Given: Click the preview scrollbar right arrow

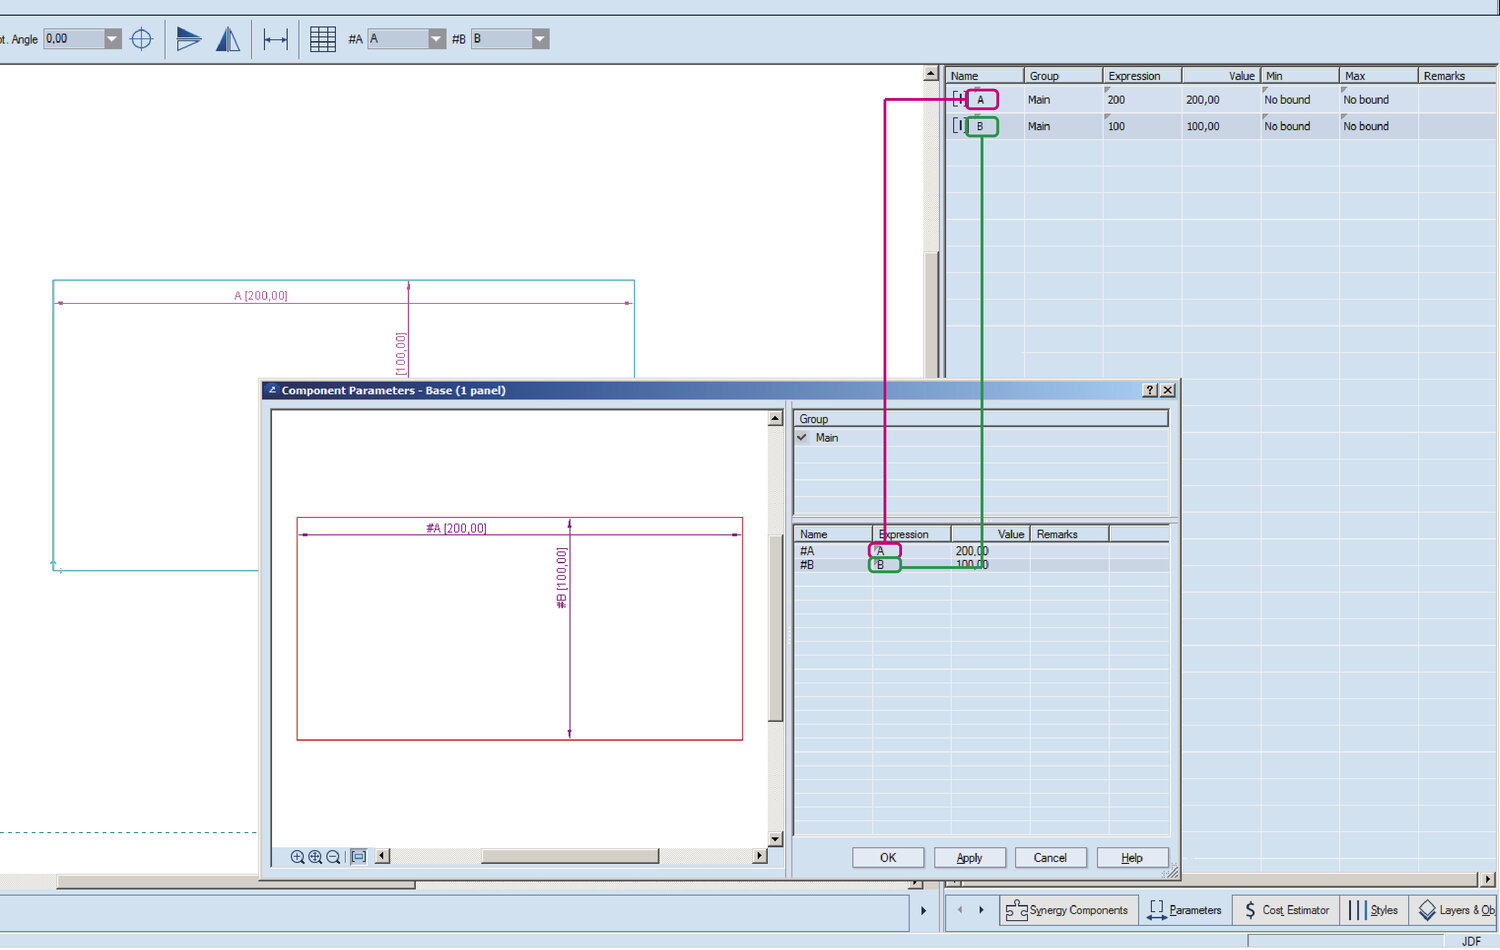Looking at the screenshot, I should coord(760,856).
